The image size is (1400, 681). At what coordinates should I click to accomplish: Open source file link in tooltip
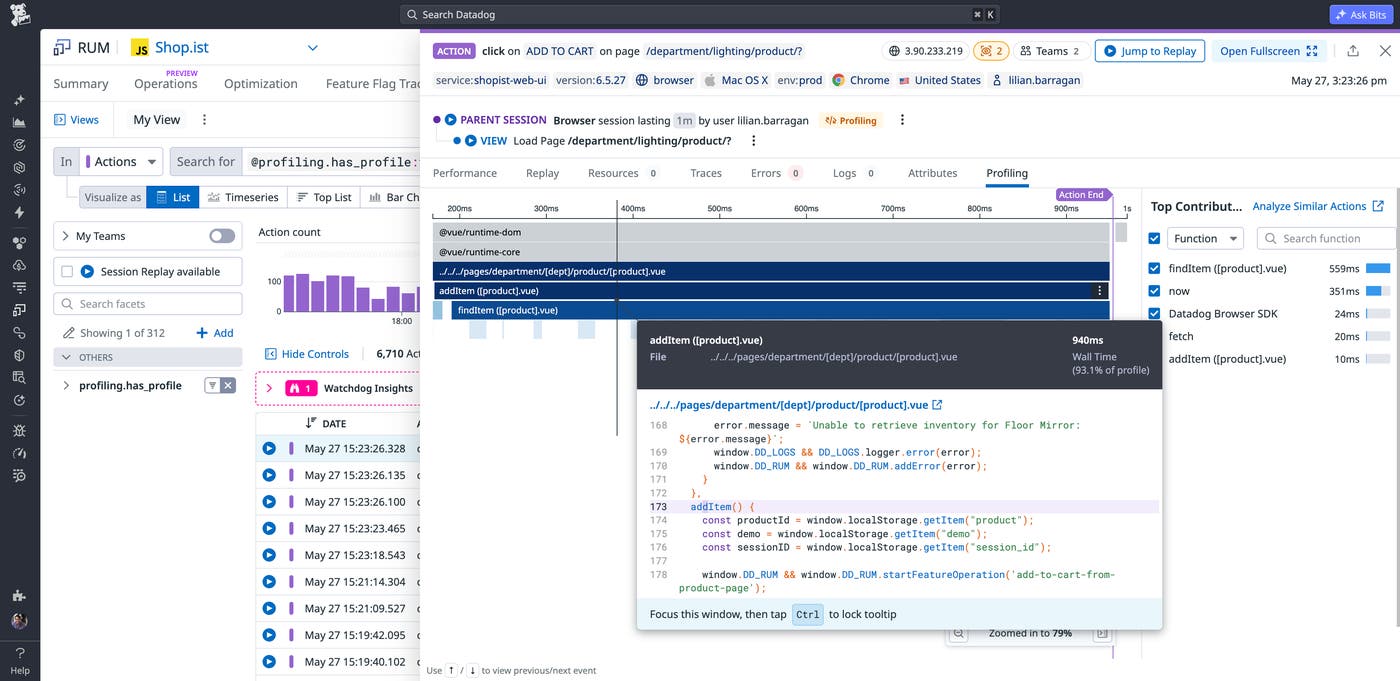click(x=796, y=405)
